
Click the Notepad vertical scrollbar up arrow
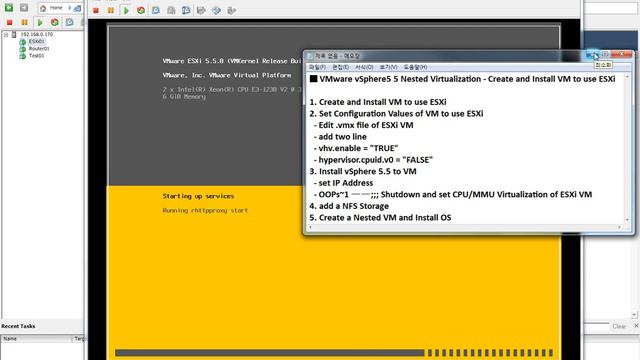pyautogui.click(x=627, y=77)
